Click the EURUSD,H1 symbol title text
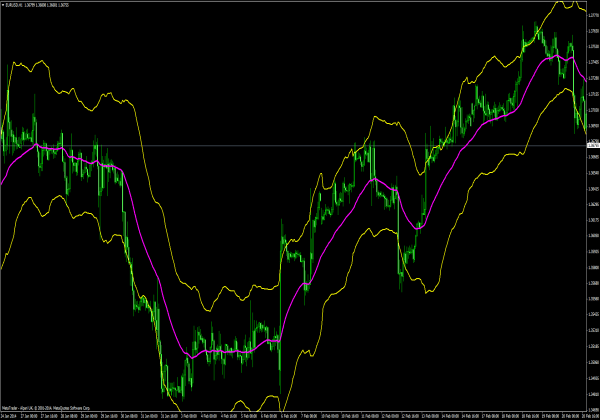The width and height of the screenshot is (600, 420). (18, 4)
